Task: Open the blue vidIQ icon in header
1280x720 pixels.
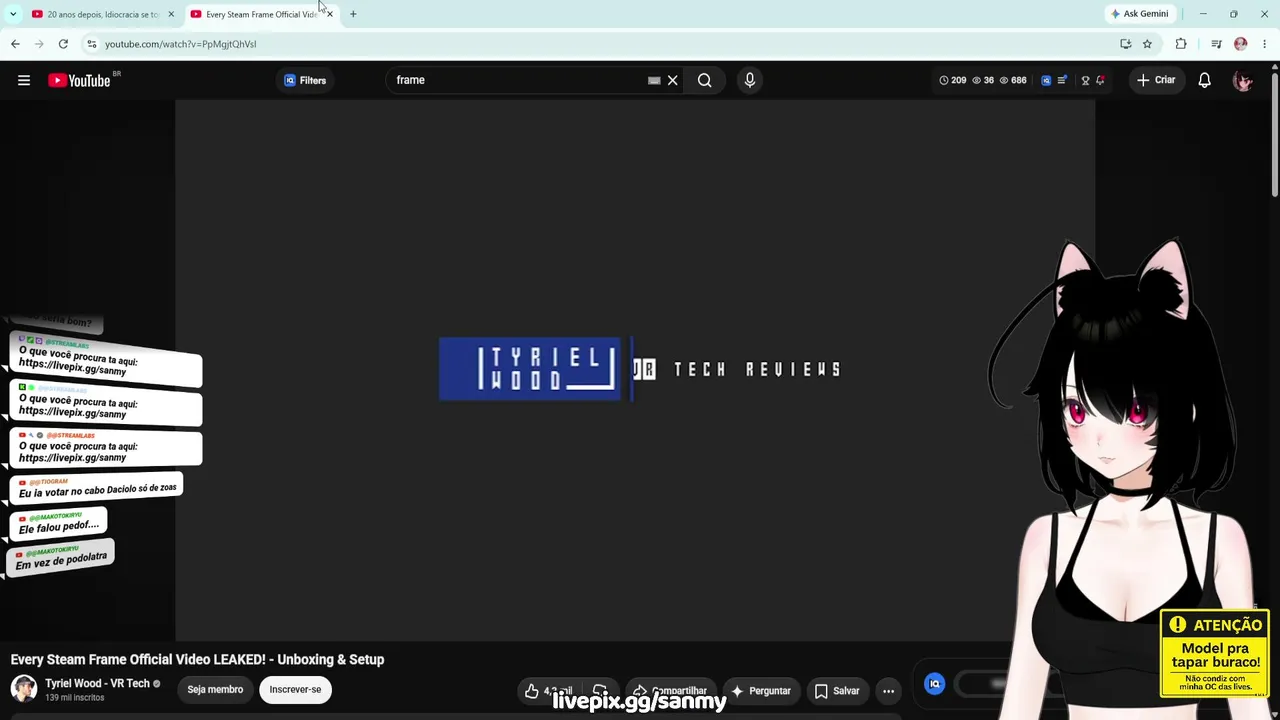Action: 1046,80
